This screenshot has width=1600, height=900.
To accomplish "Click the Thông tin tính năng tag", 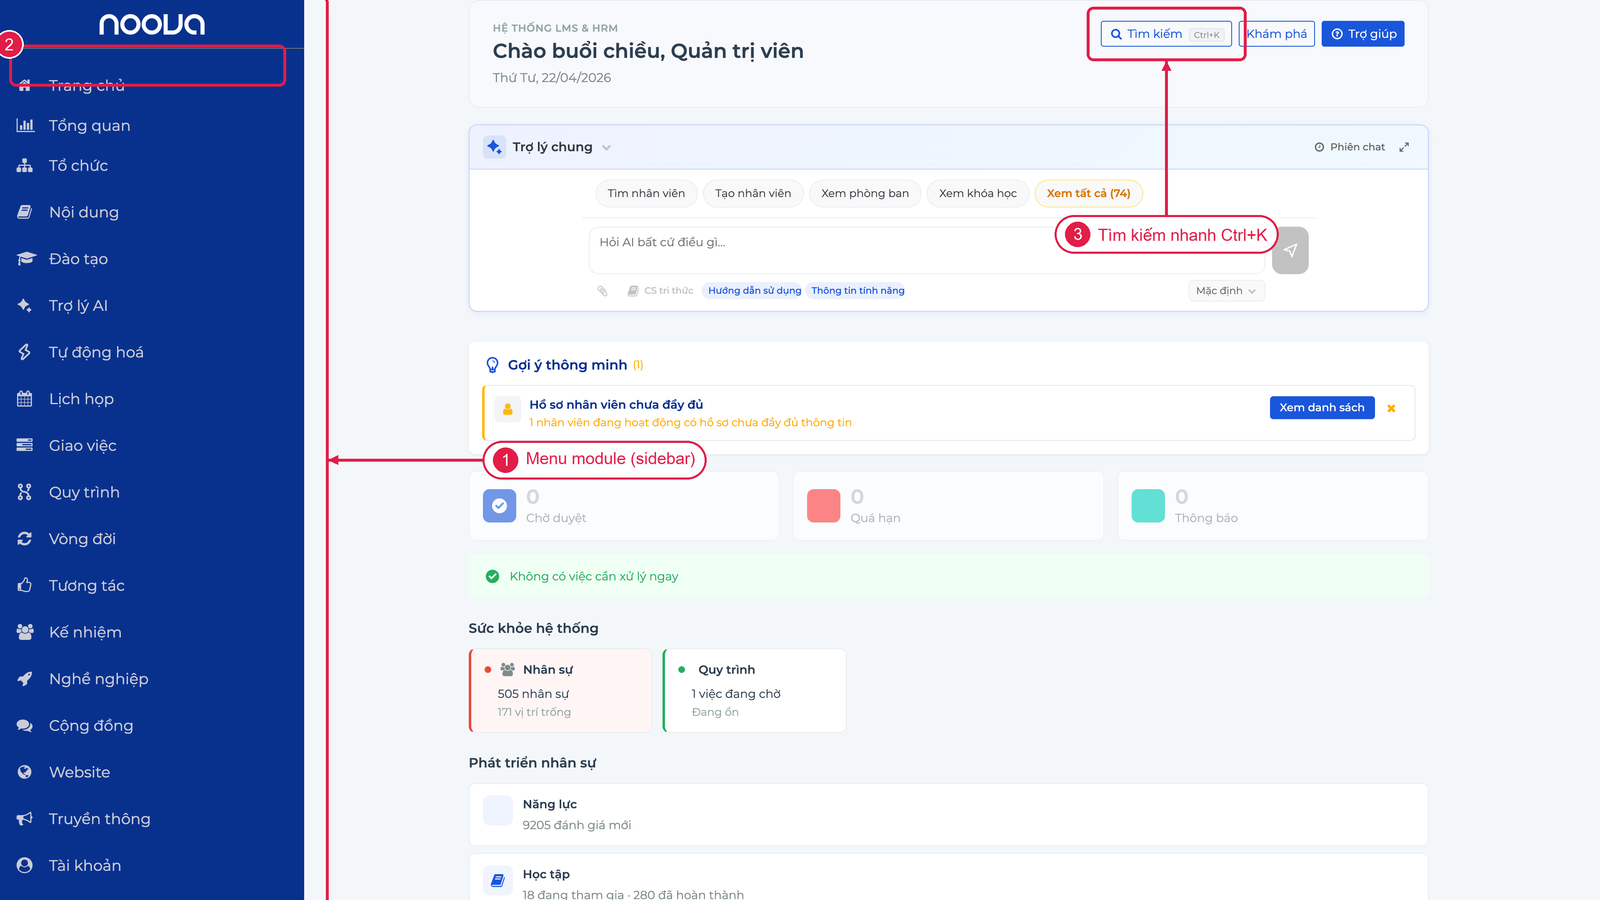I will (x=858, y=291).
